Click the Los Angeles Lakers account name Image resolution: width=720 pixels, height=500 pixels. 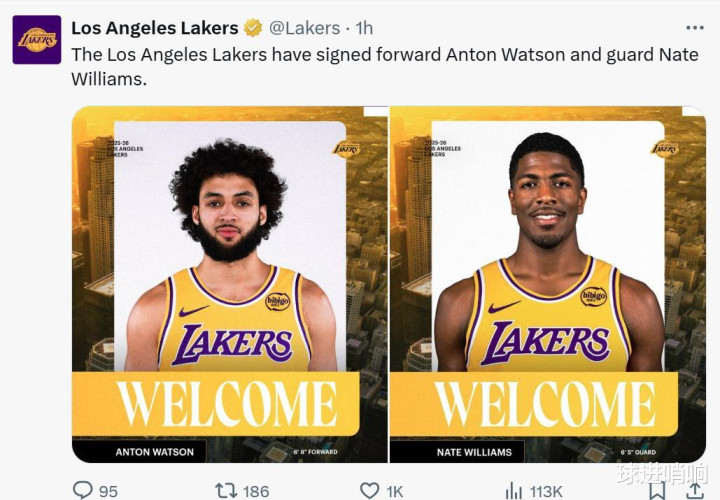(x=155, y=28)
